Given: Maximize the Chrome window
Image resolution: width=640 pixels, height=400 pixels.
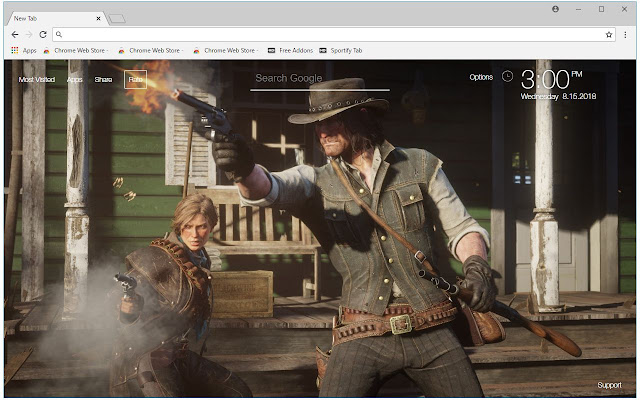Looking at the screenshot, I should (601, 9).
